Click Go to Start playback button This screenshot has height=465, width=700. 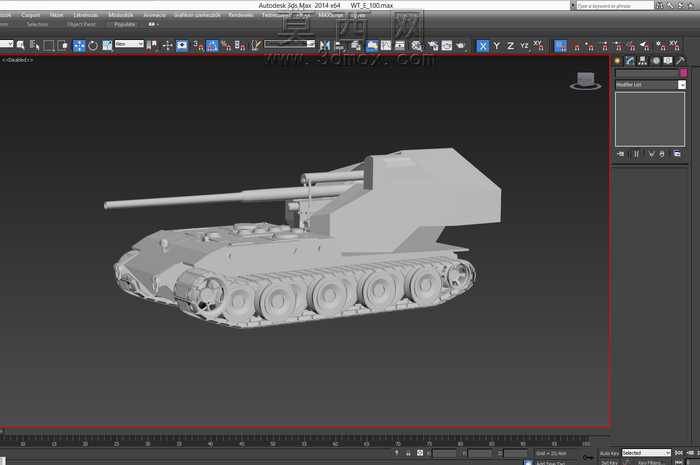[x=679, y=453]
